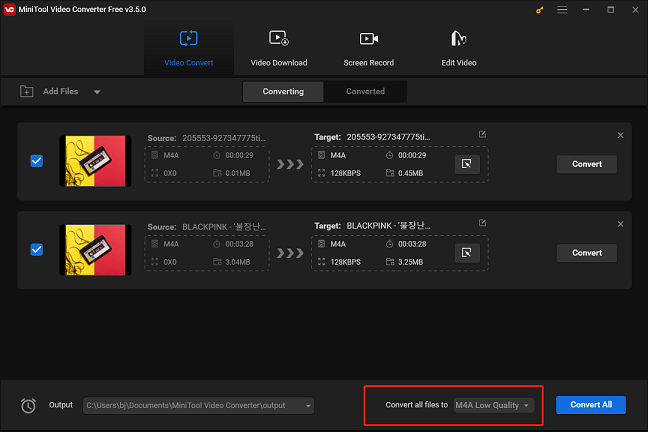Open the Video Convert tab
The width and height of the screenshot is (648, 432).
click(188, 48)
